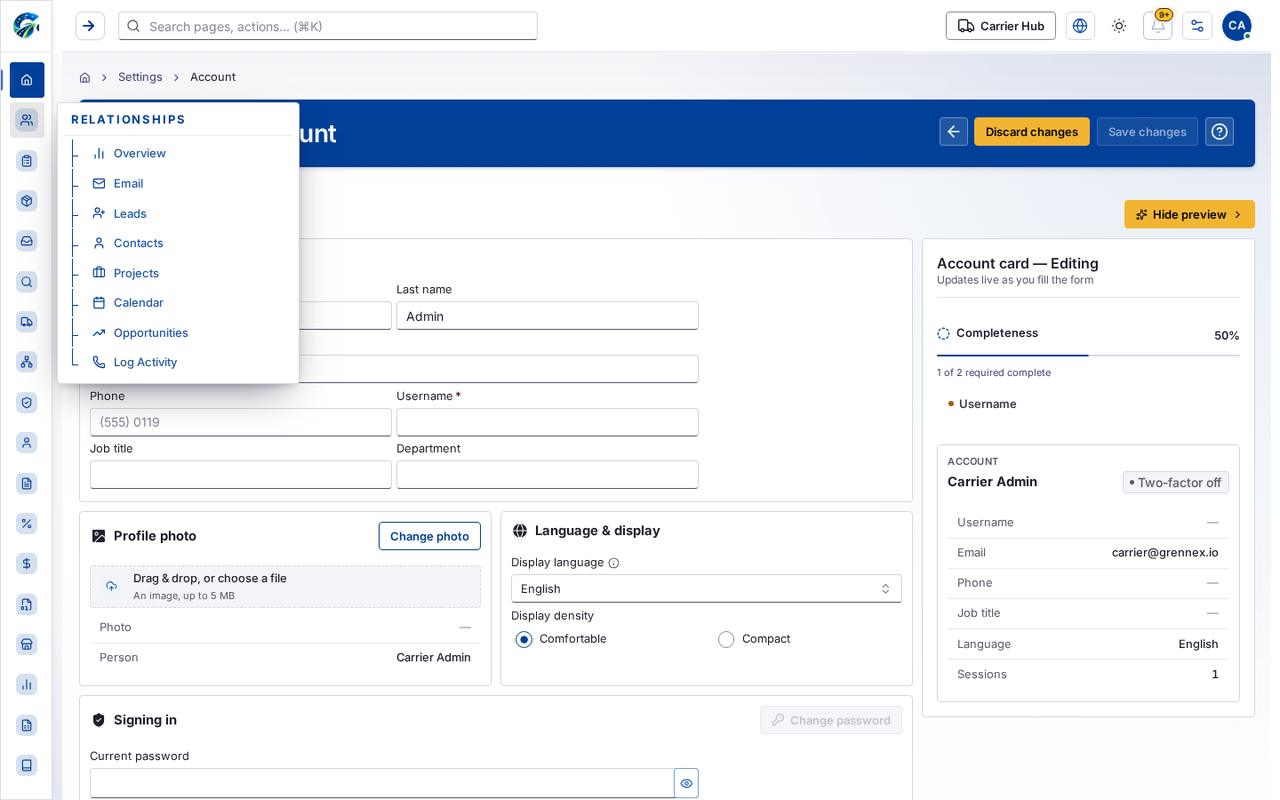Click the Email item in Relationships menu

128,184
